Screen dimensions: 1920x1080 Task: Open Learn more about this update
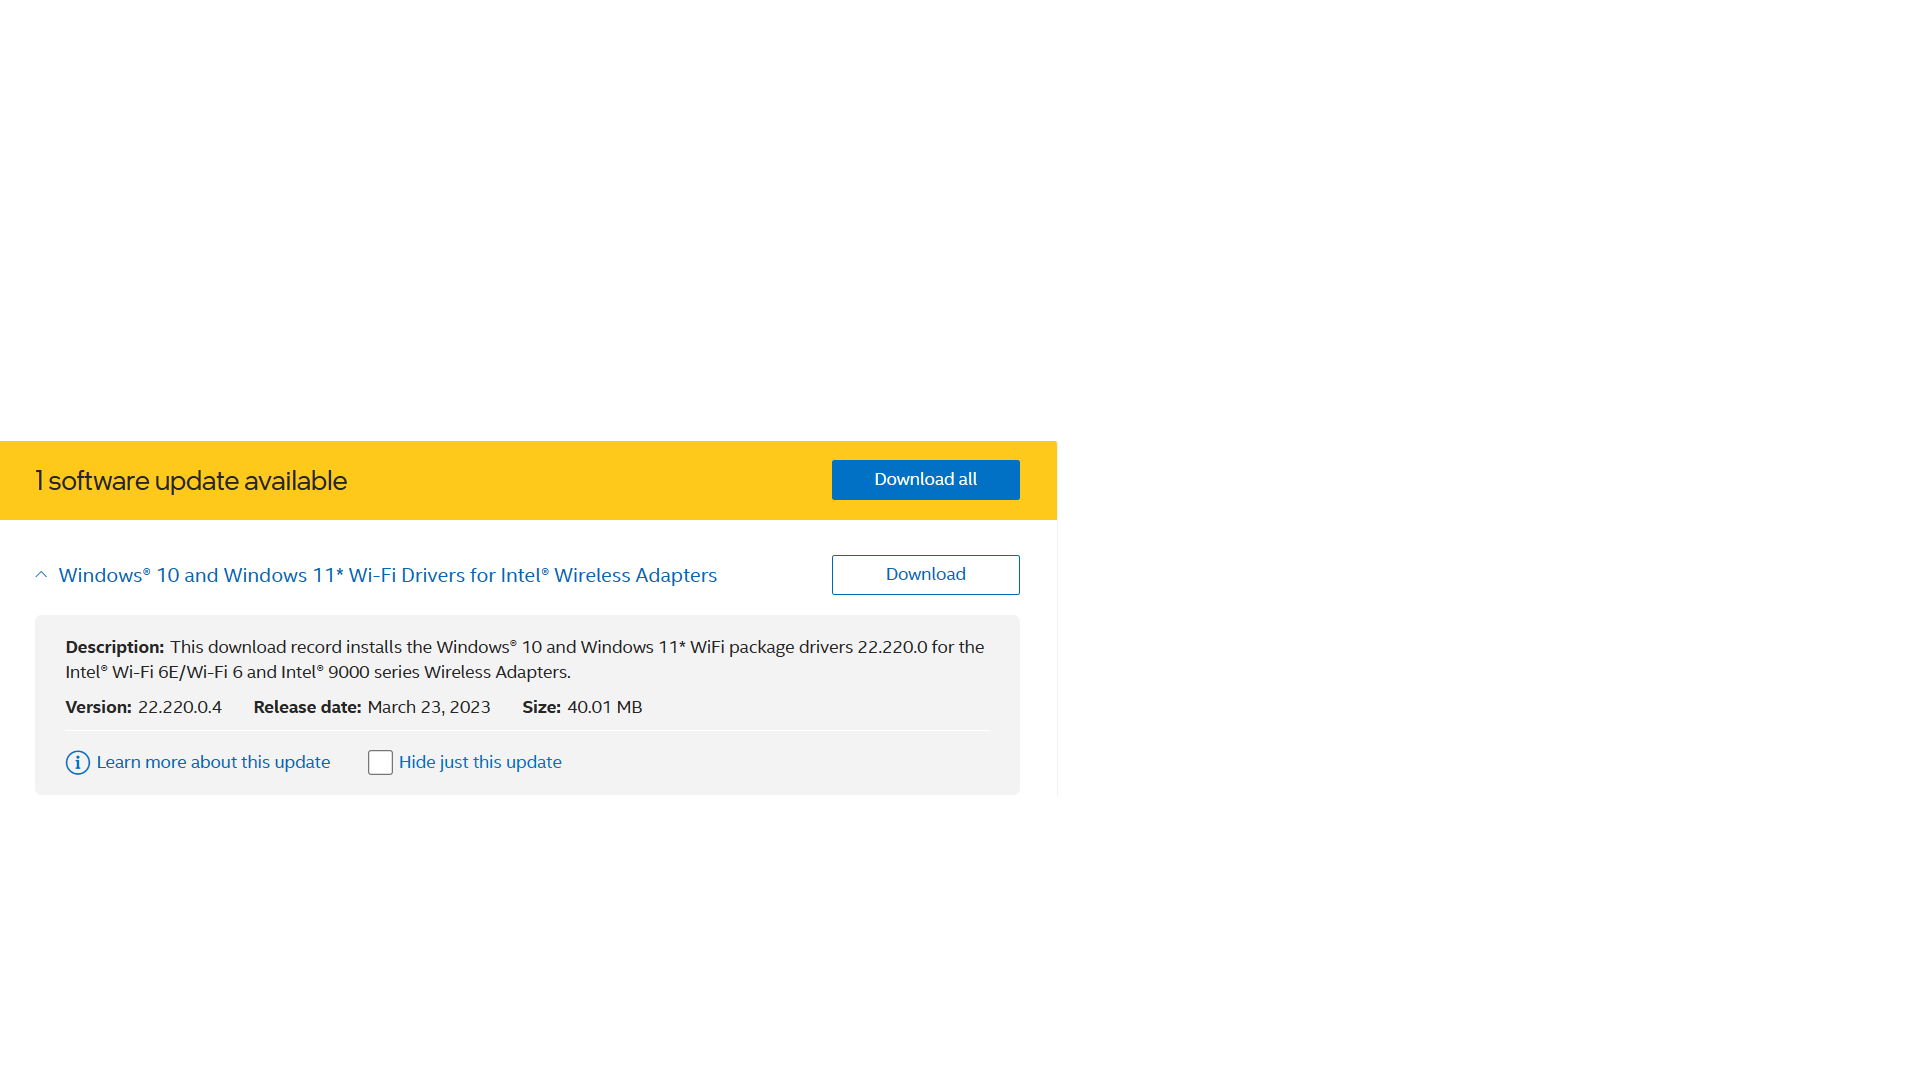(x=213, y=762)
